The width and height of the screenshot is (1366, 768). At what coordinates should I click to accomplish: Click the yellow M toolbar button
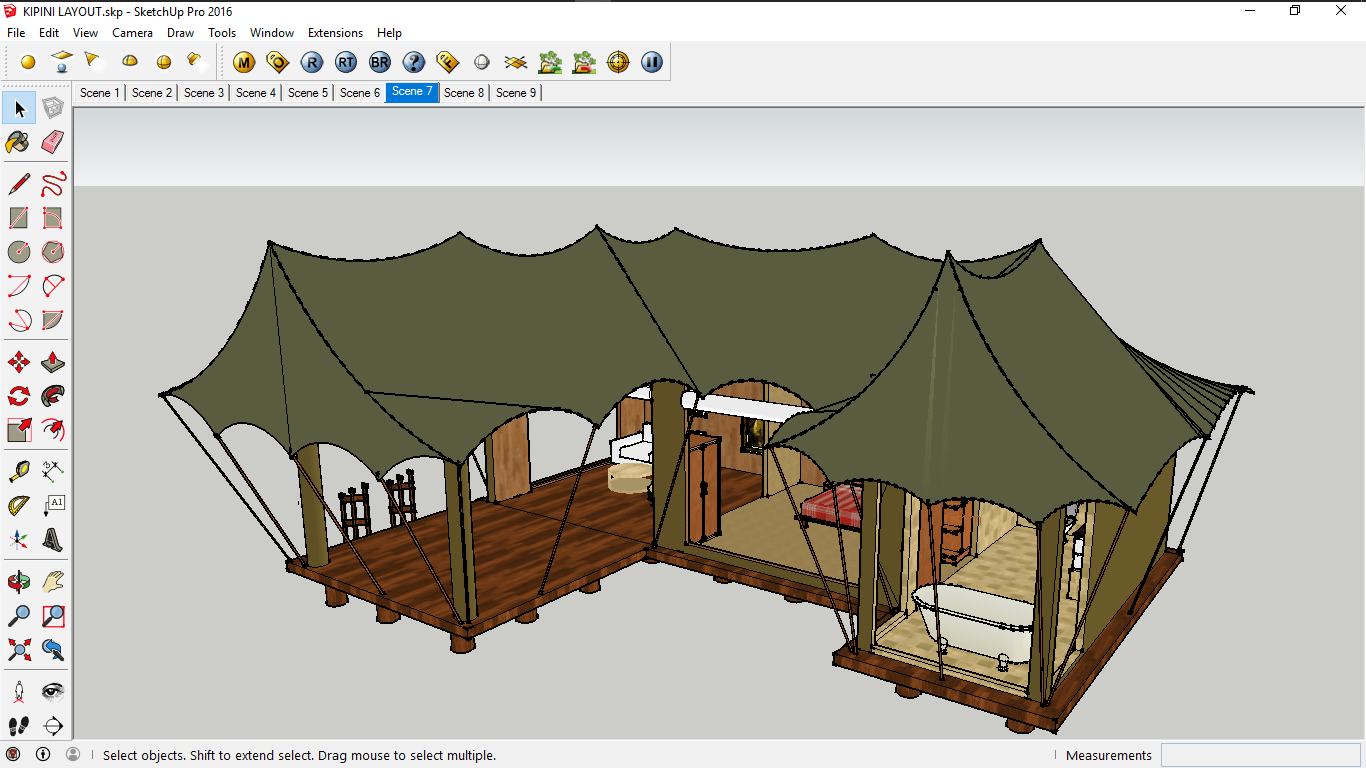(x=244, y=63)
